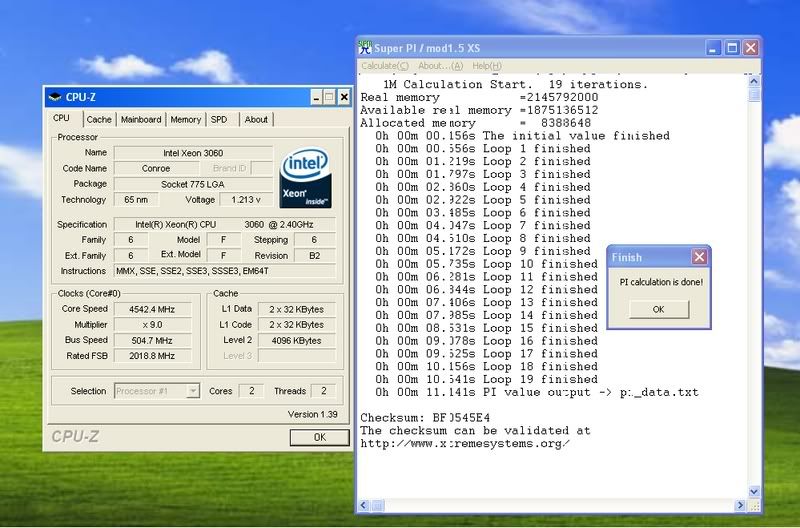Click the Real memory line in Super PI

(x=479, y=97)
